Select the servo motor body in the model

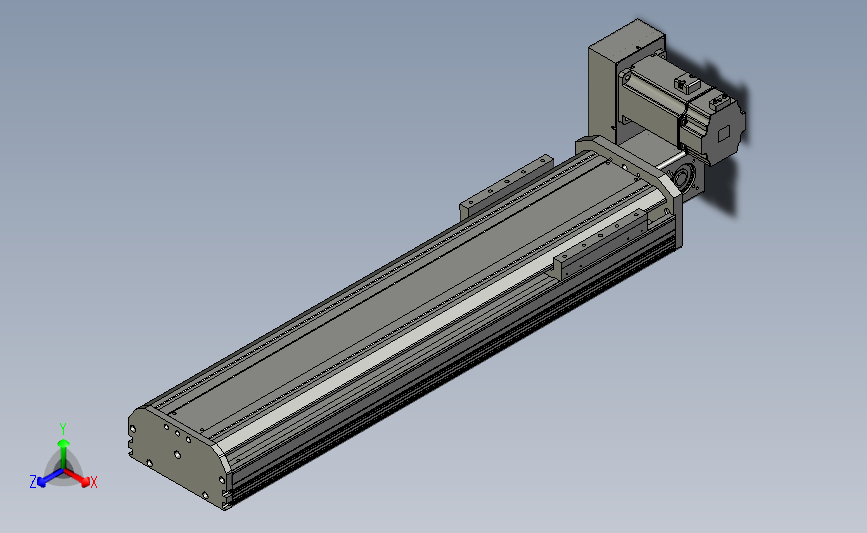tap(683, 111)
